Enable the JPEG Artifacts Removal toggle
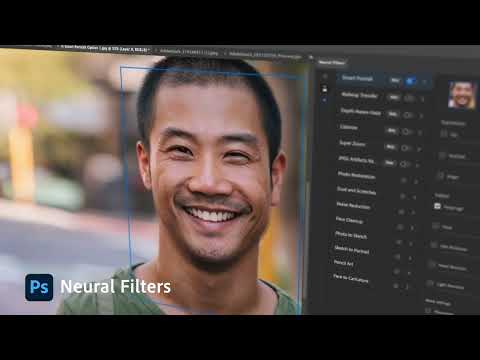 [404, 164]
